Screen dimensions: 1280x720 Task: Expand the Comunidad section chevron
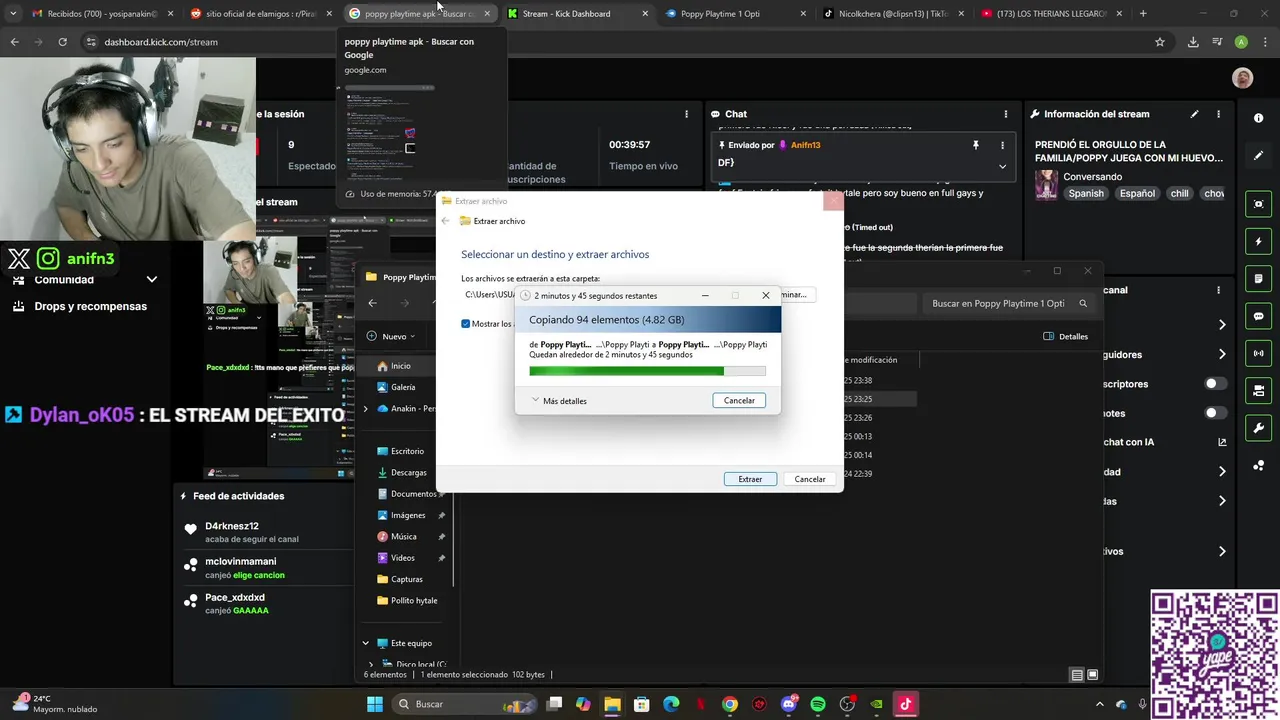152,280
